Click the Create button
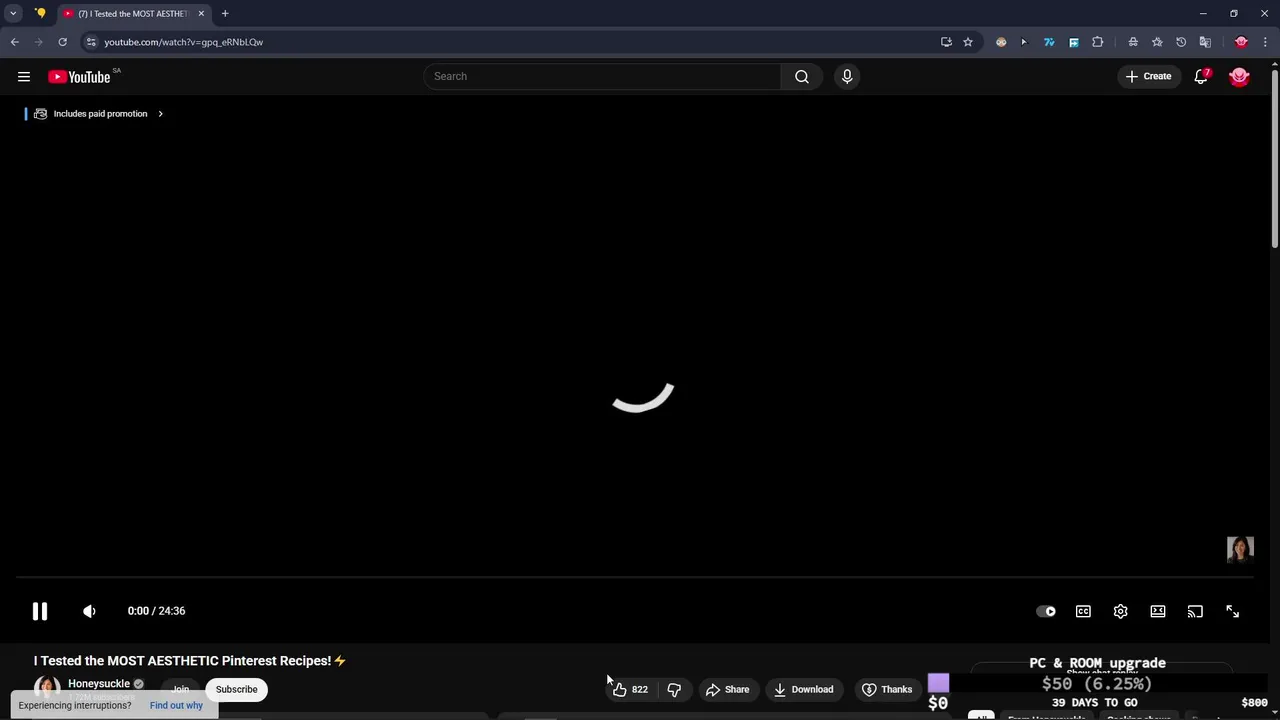 (1148, 77)
